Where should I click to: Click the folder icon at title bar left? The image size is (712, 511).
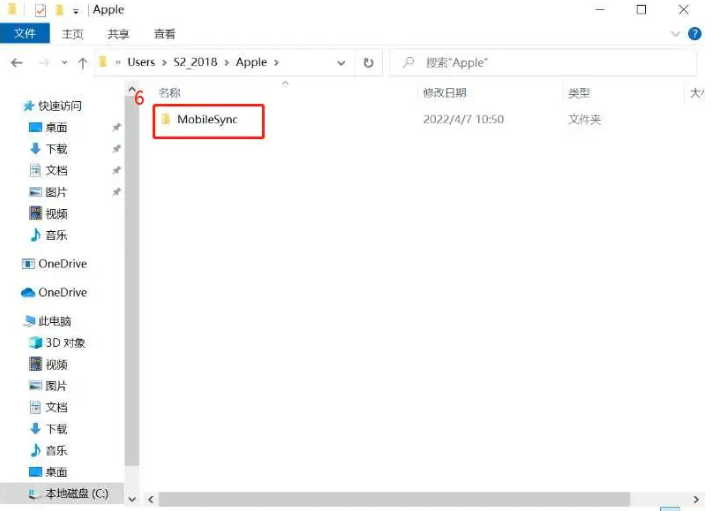pyautogui.click(x=12, y=10)
